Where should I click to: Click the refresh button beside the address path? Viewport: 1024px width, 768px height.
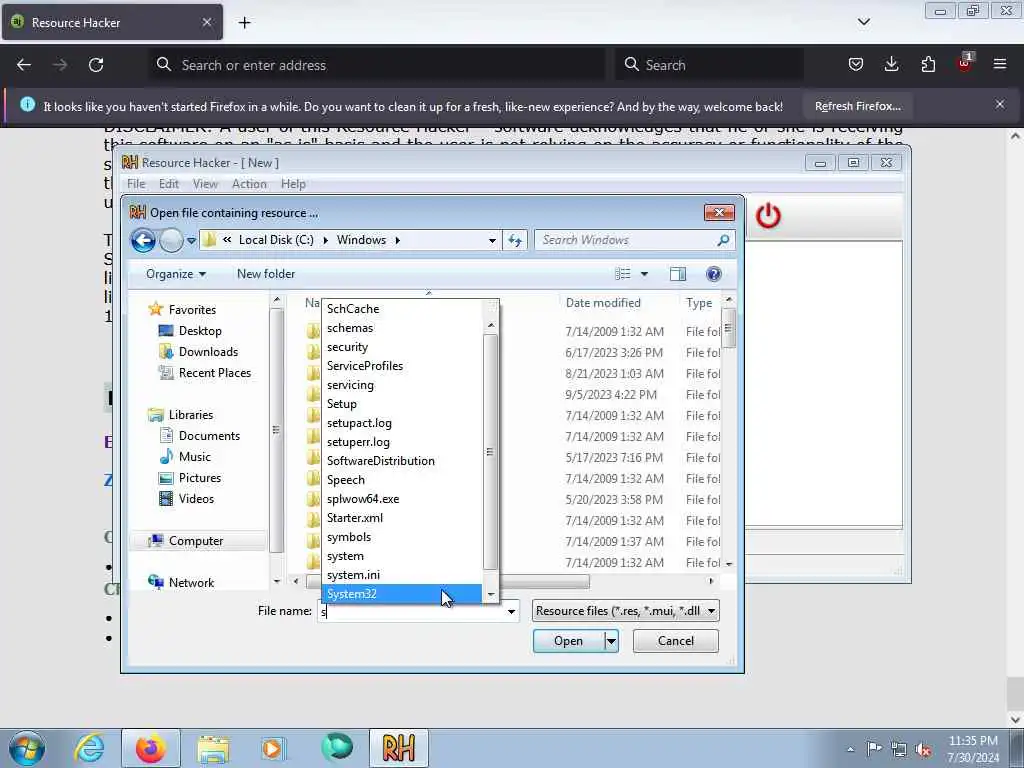click(x=515, y=240)
